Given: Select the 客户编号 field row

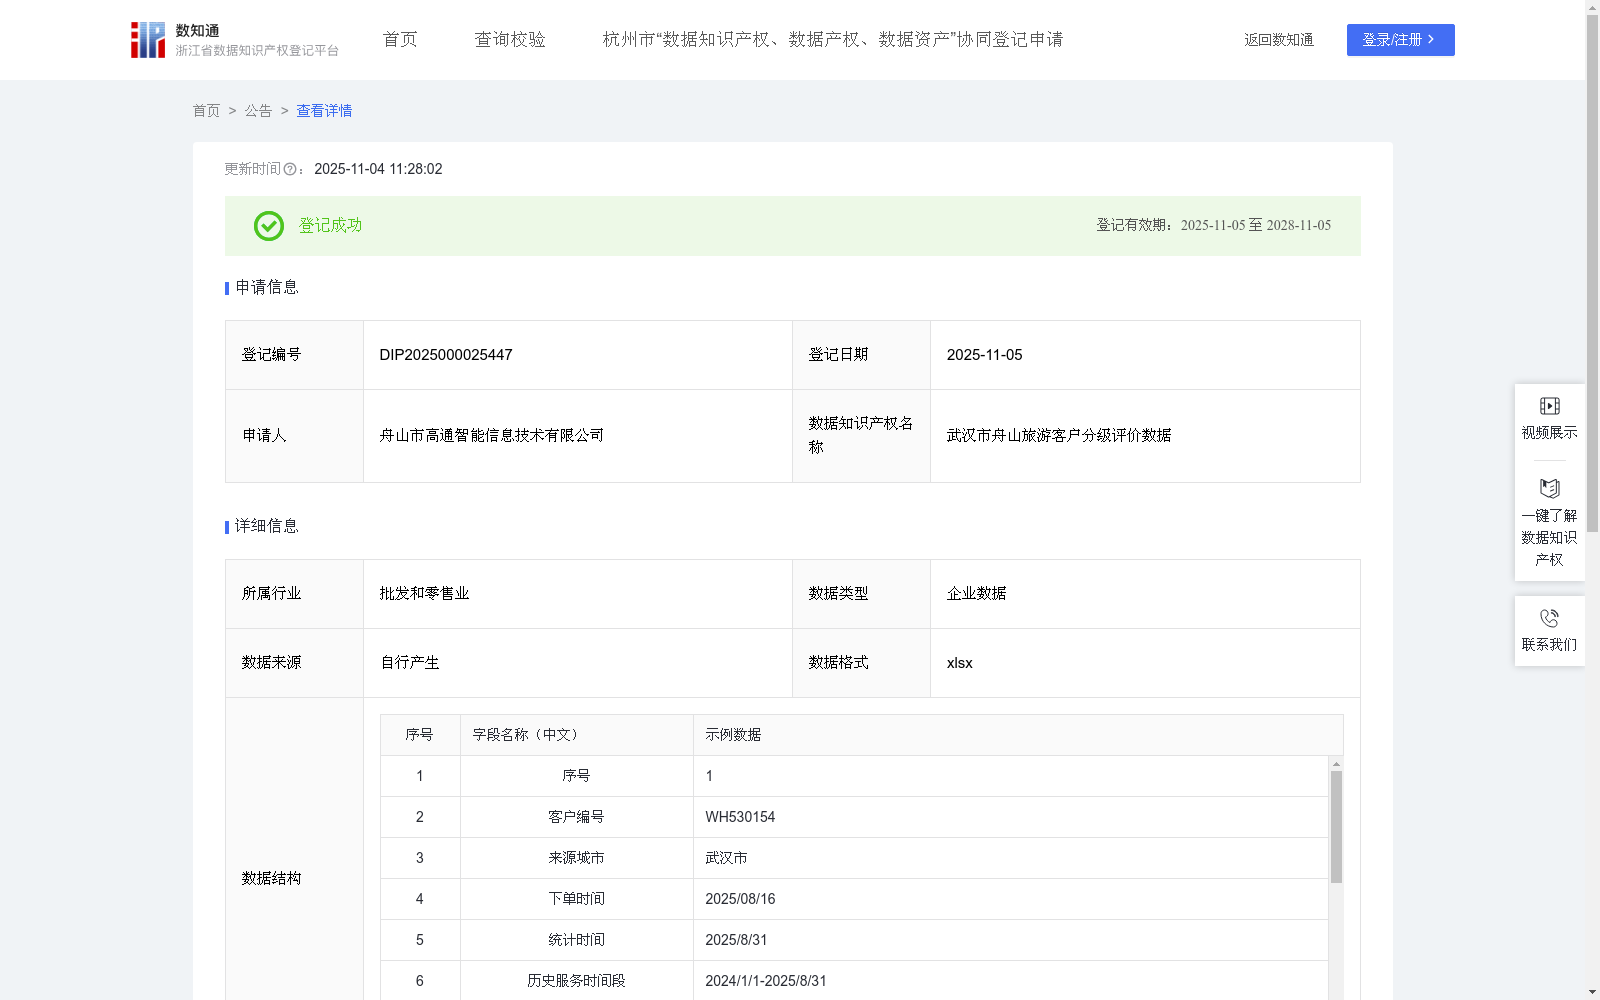Looking at the screenshot, I should (x=854, y=817).
